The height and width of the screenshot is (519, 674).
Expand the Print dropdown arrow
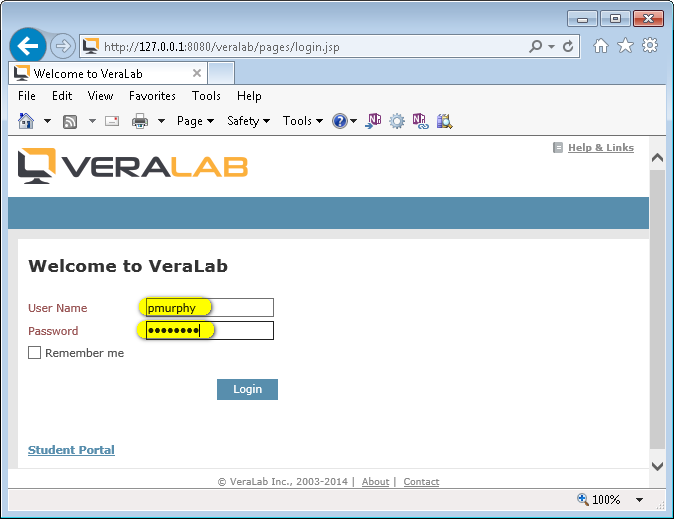(161, 121)
